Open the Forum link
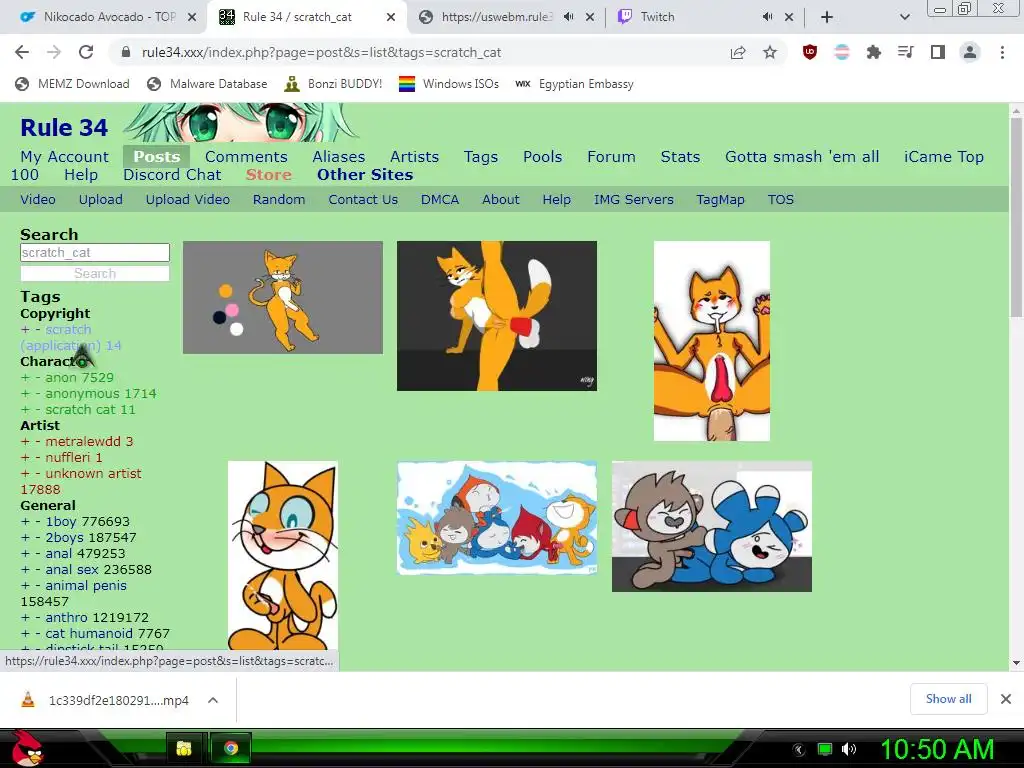Image resolution: width=1024 pixels, height=768 pixels. coord(611,157)
